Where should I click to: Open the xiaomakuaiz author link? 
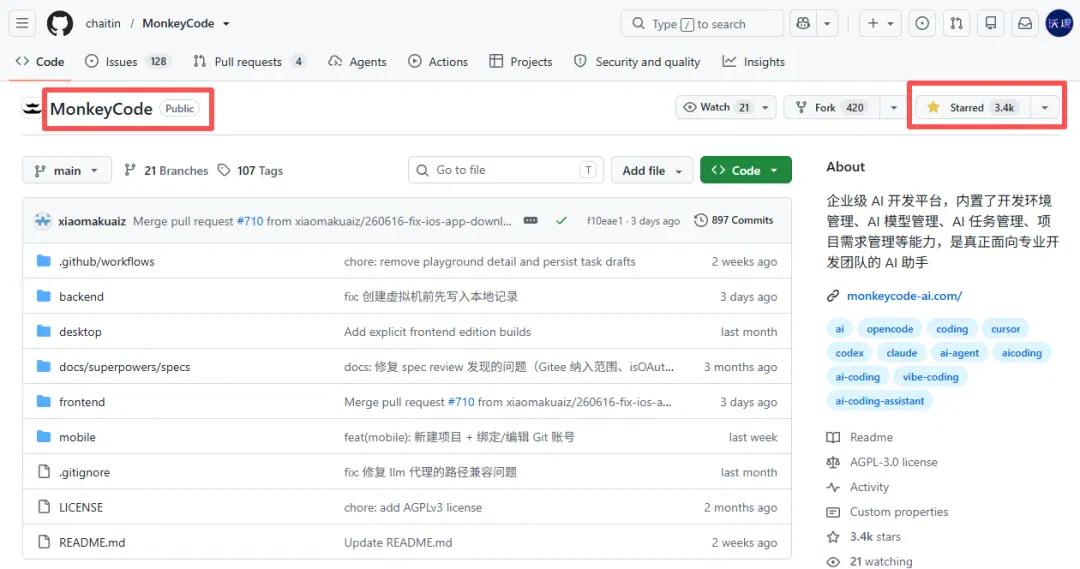(92, 221)
